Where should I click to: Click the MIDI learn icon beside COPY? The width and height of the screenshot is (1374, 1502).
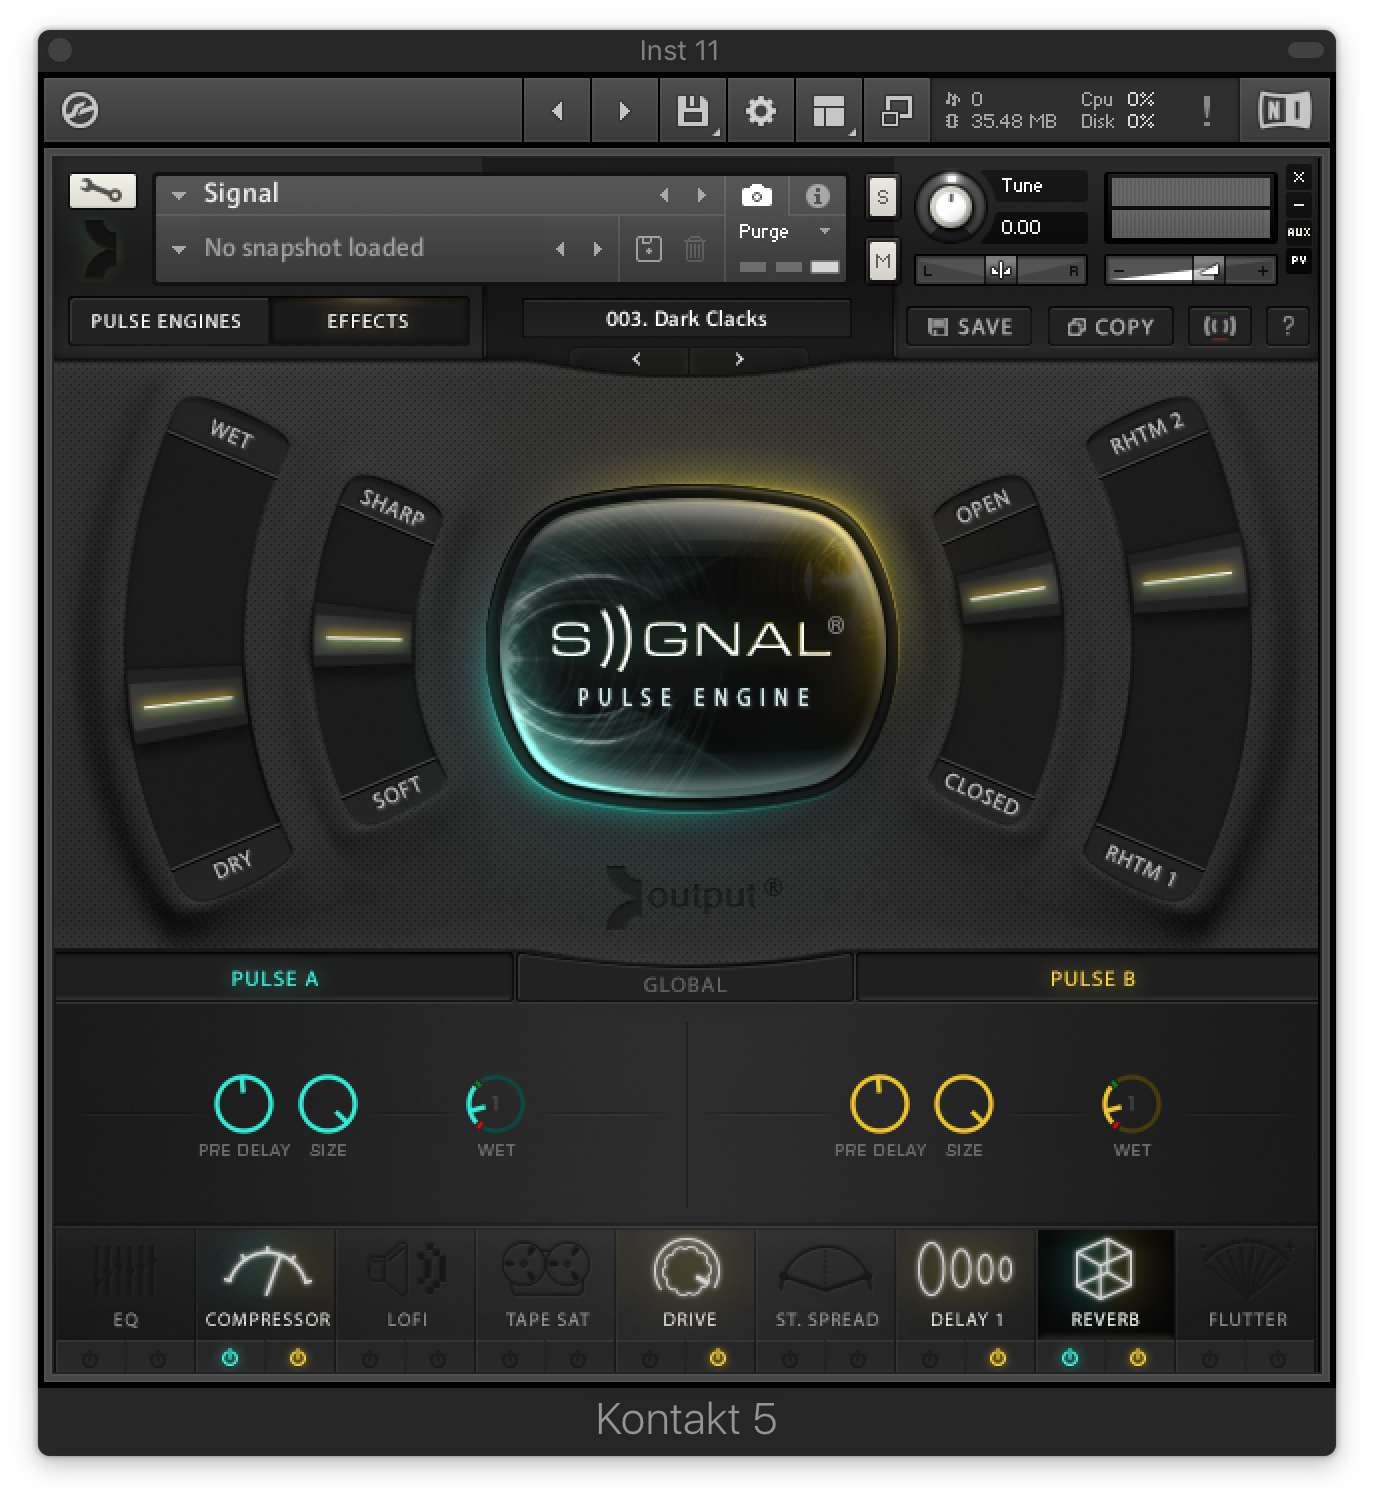[x=1219, y=326]
